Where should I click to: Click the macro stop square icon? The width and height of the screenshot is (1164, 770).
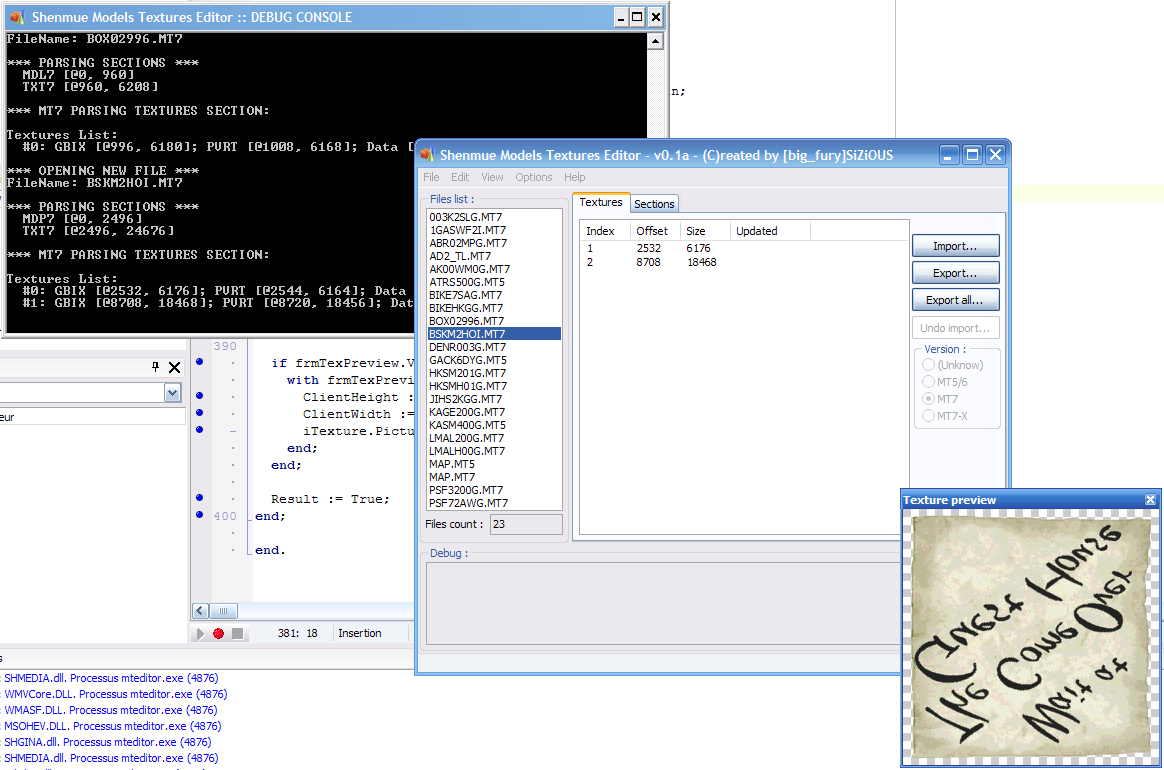[x=237, y=634]
